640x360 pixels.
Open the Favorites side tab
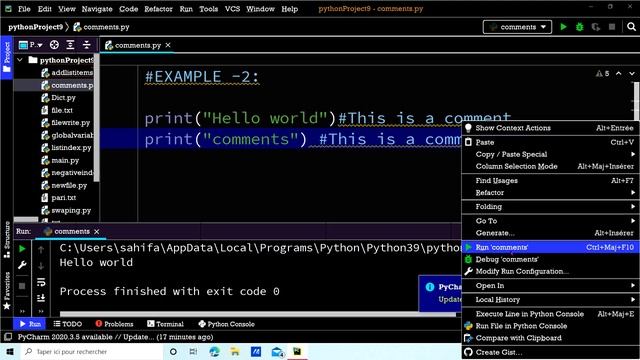click(7, 291)
